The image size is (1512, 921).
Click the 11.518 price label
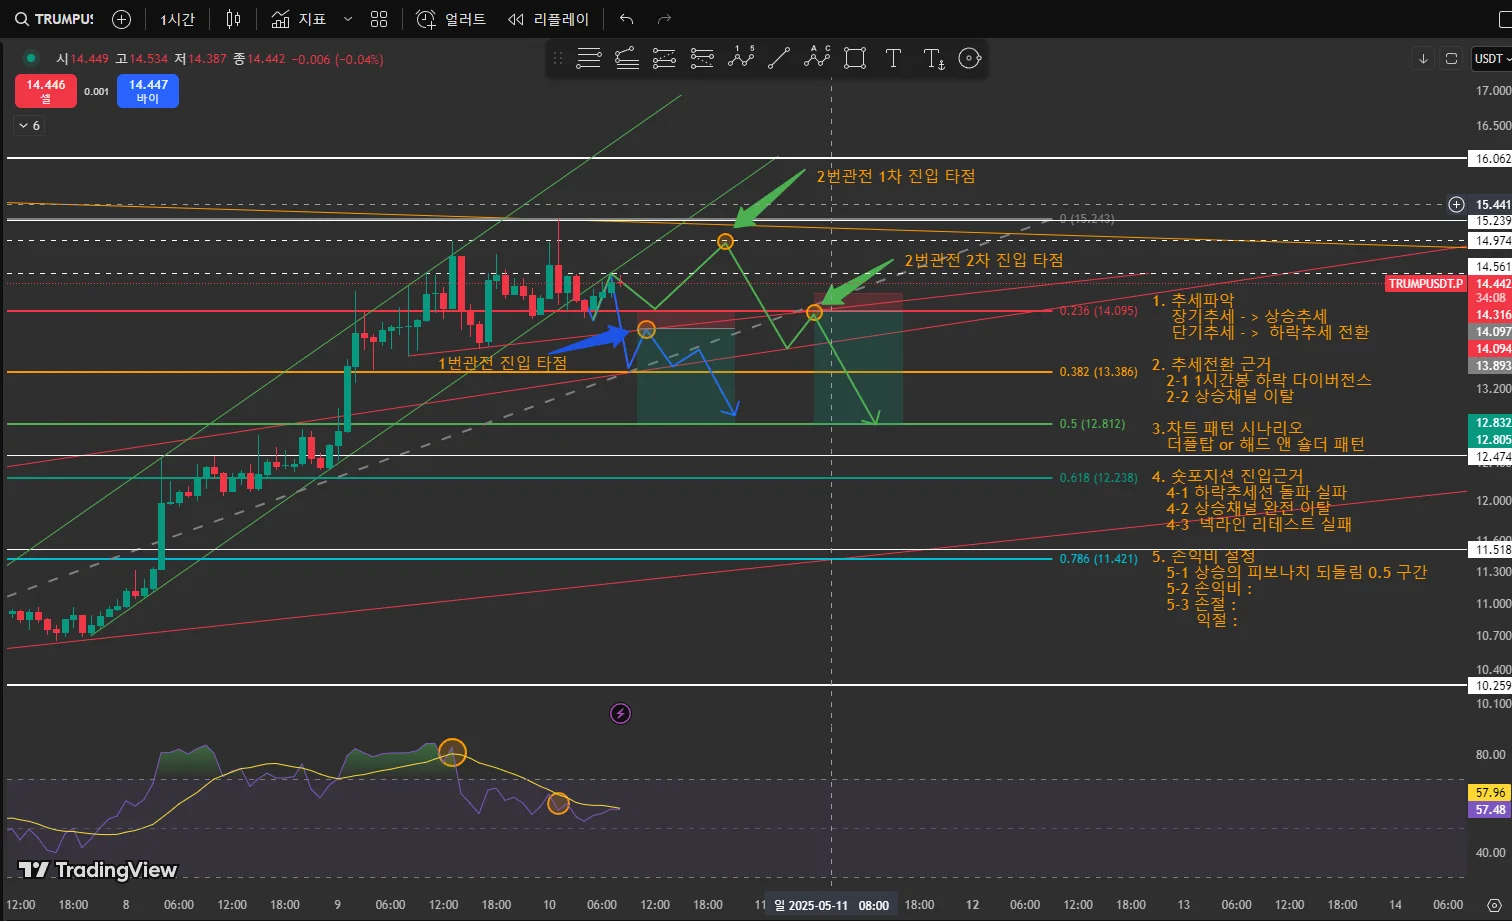pos(1490,550)
